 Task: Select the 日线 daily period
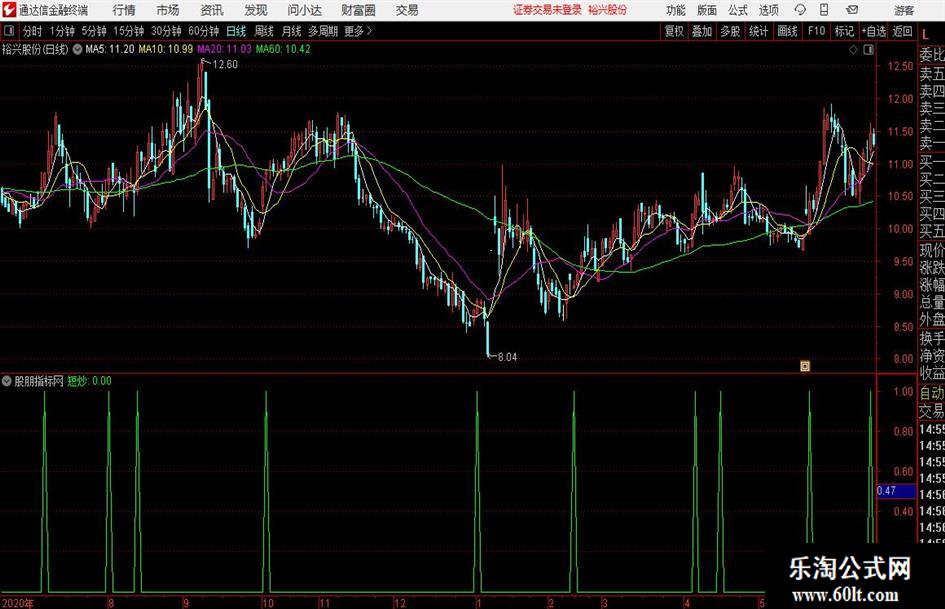pyautogui.click(x=236, y=31)
